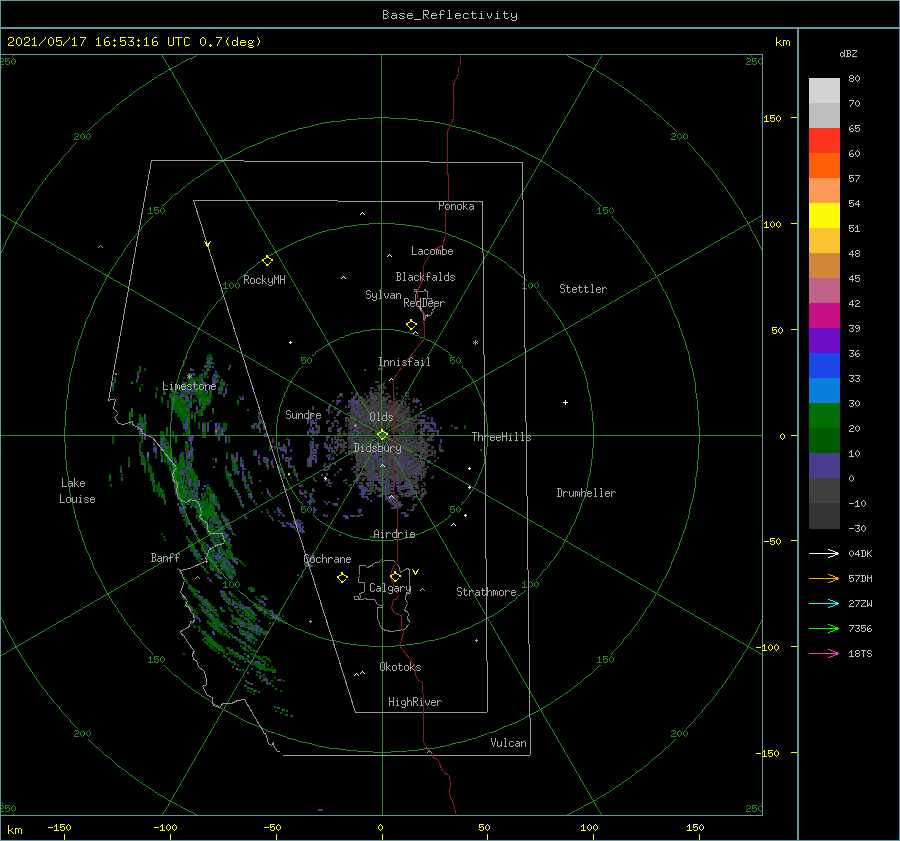The height and width of the screenshot is (841, 900).
Task: Click the Calgary city label
Action: (x=390, y=588)
